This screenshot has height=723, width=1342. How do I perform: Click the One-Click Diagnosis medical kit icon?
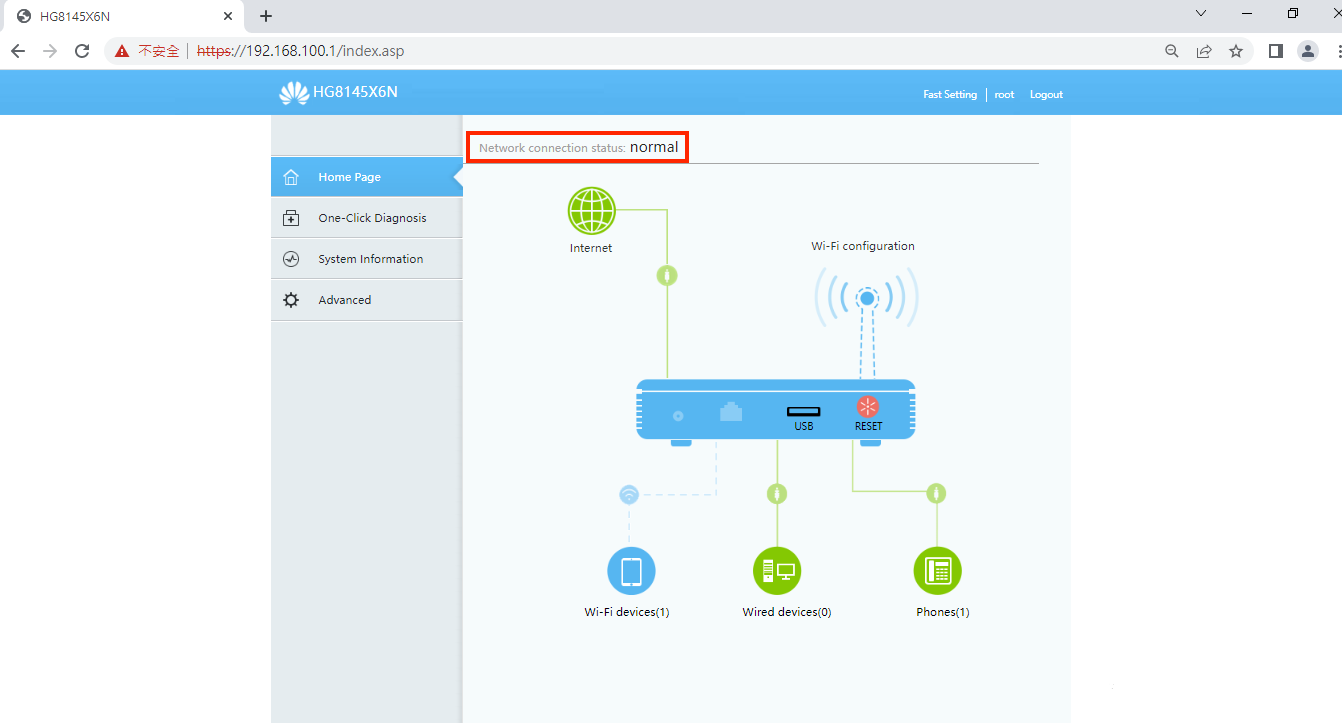click(x=291, y=218)
